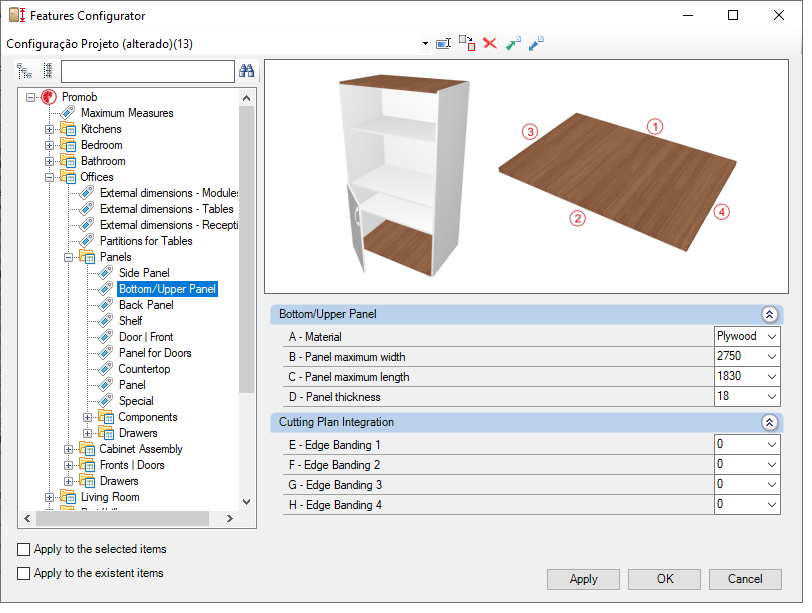Screen dimensions: 812x613
Task: Expand the Living Room folder
Action: pos(49,498)
